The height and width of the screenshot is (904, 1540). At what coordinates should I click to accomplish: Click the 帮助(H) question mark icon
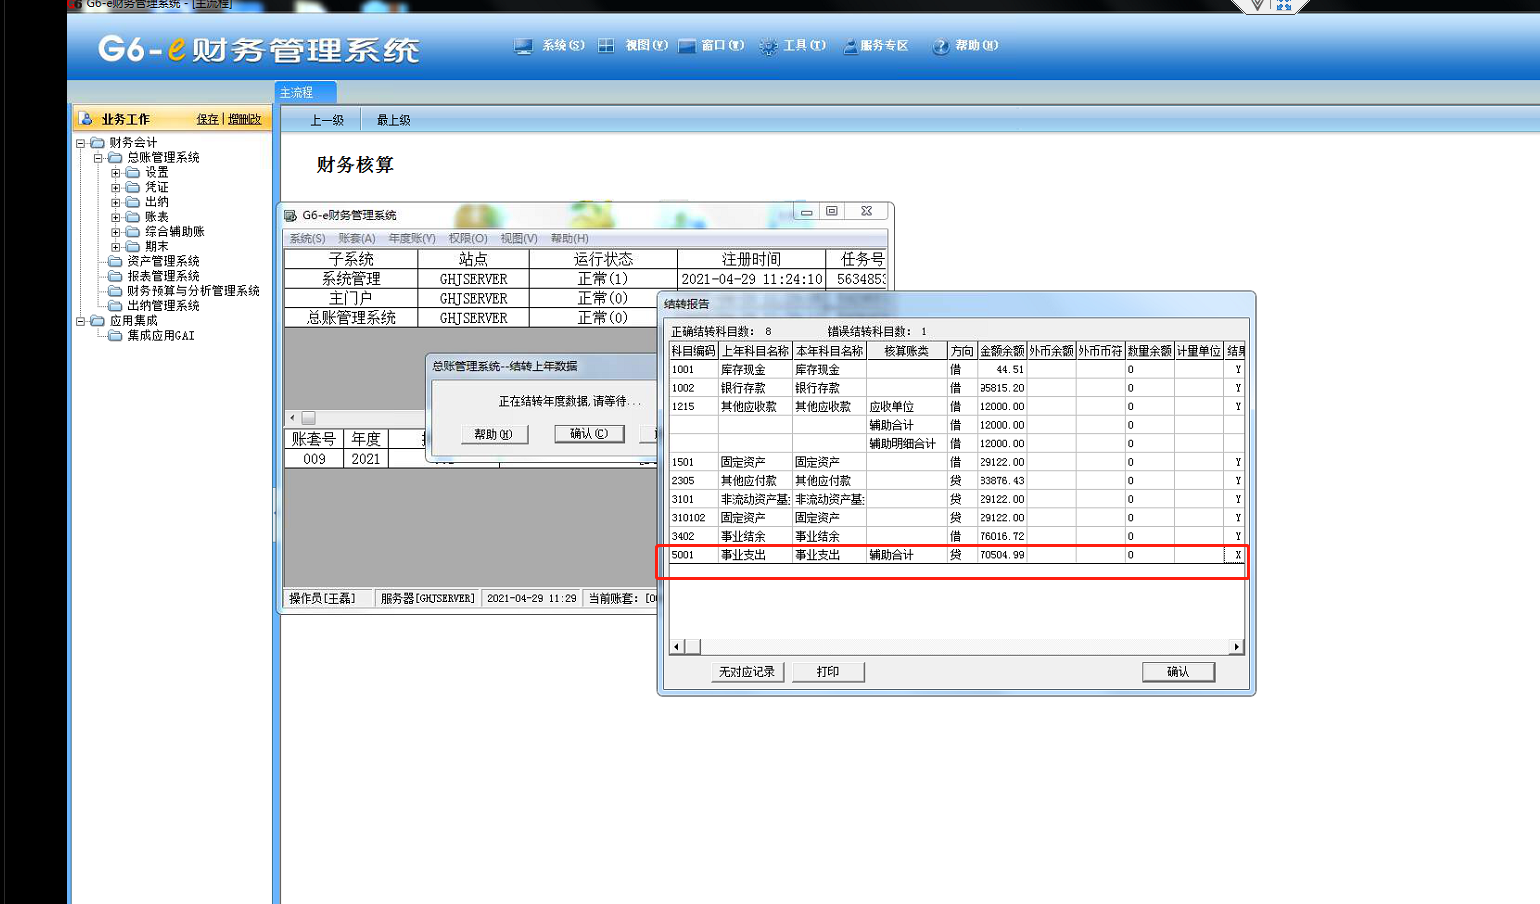tap(941, 46)
